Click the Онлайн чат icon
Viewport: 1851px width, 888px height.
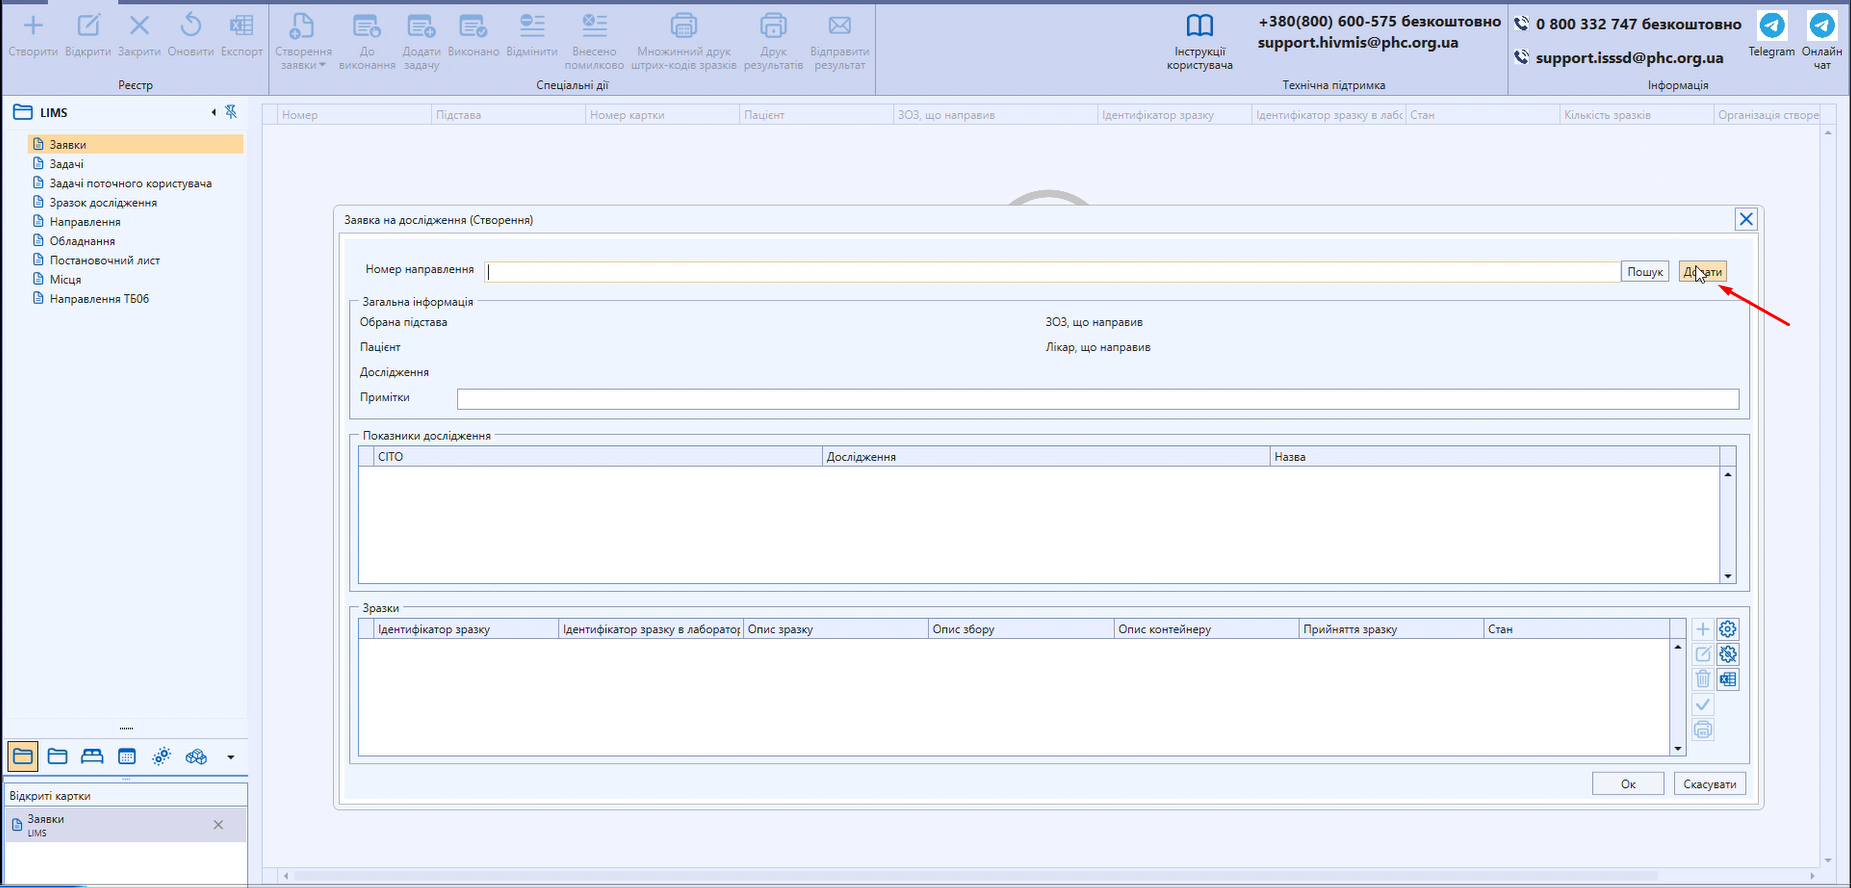(x=1821, y=26)
